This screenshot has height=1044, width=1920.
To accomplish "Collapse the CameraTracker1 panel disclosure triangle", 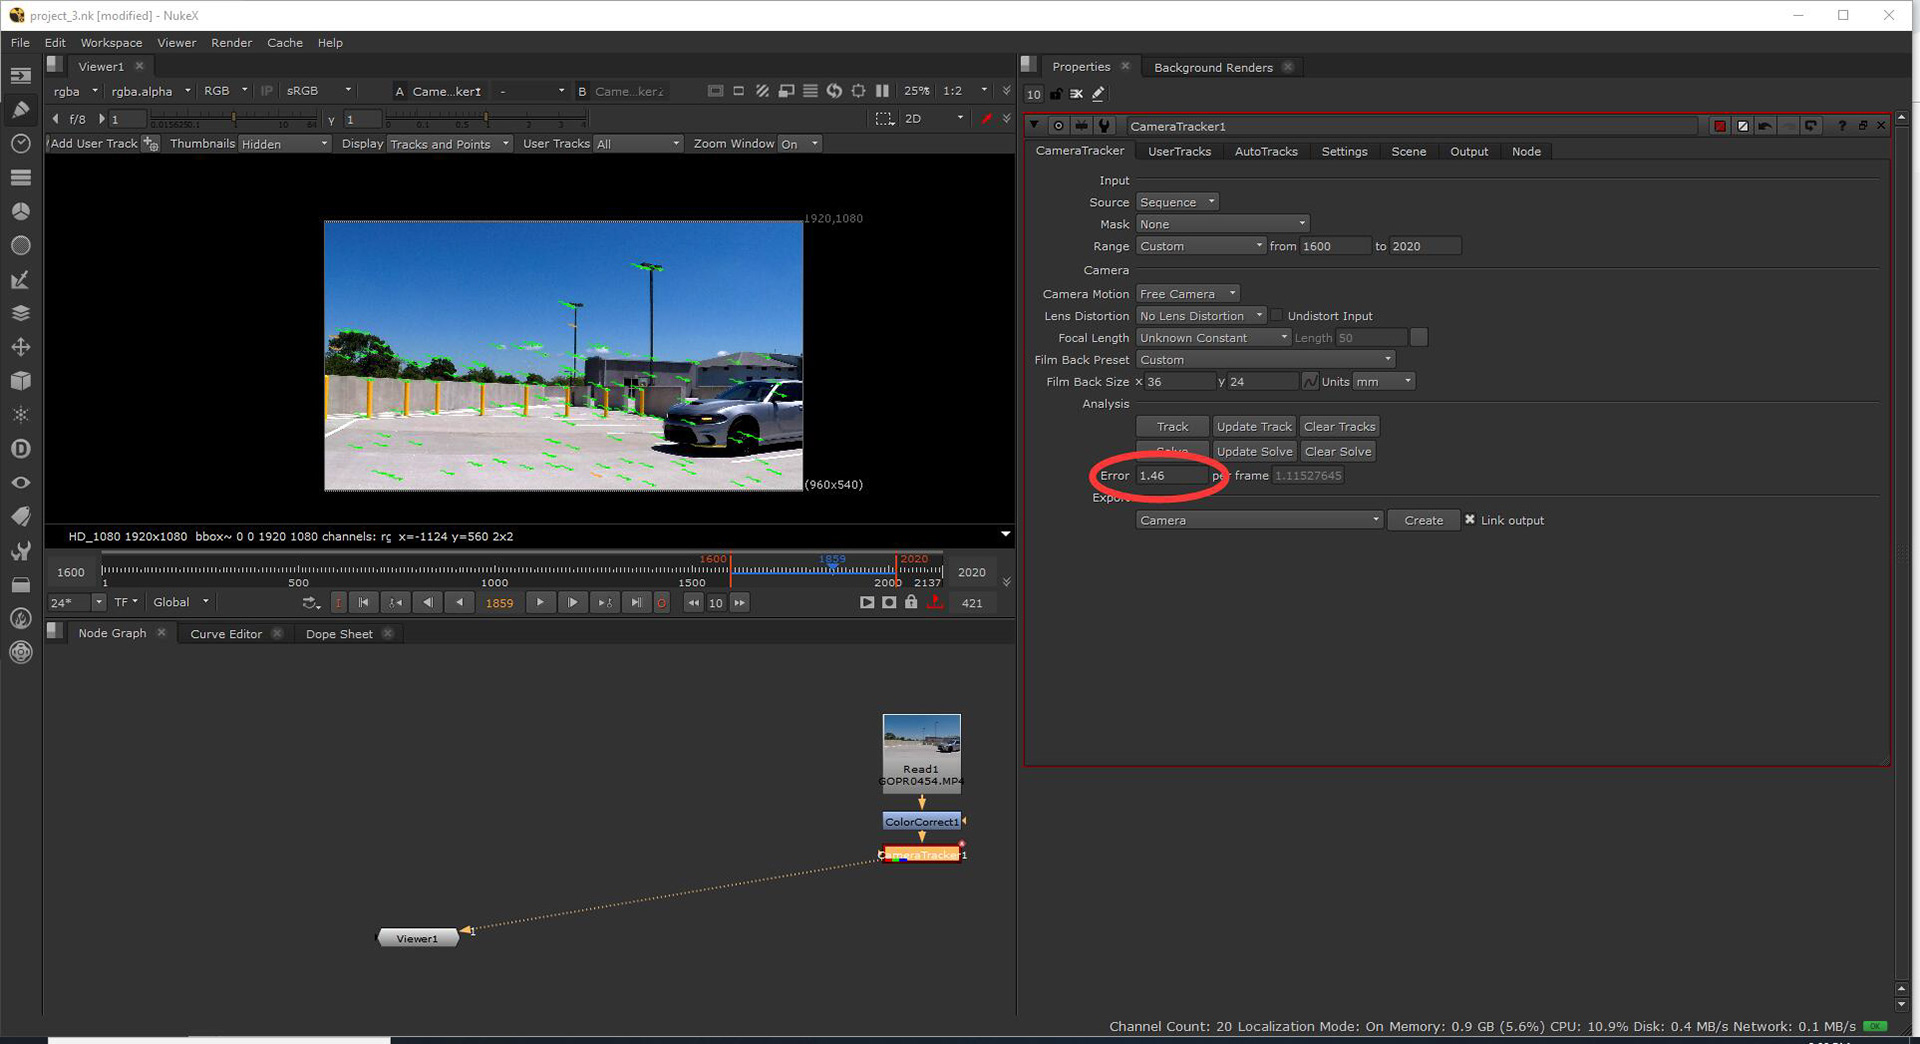I will coord(1034,126).
